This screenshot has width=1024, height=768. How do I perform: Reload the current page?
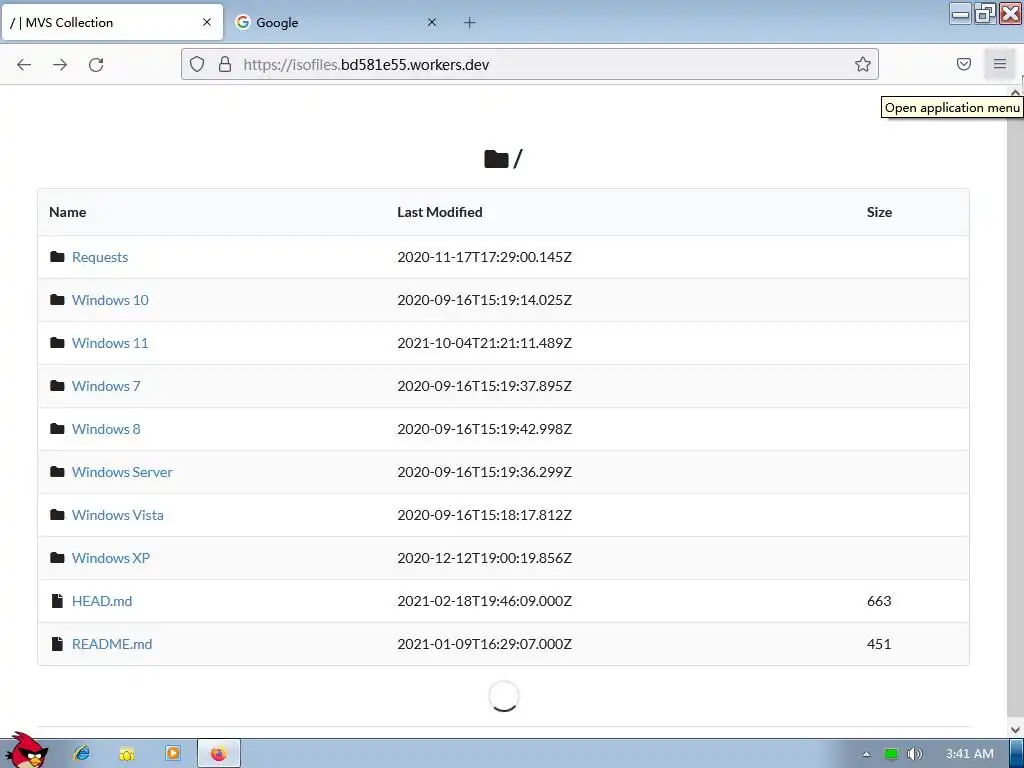[96, 65]
